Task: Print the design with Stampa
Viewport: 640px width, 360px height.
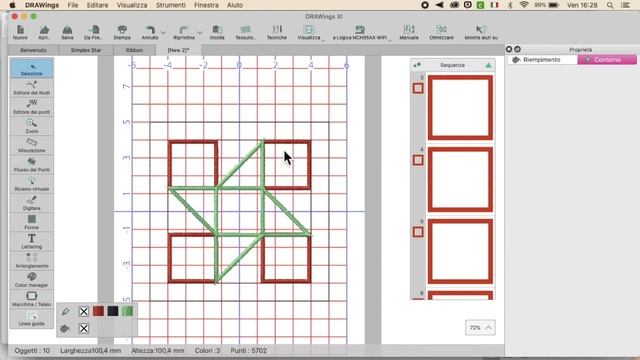Action: coord(122,32)
